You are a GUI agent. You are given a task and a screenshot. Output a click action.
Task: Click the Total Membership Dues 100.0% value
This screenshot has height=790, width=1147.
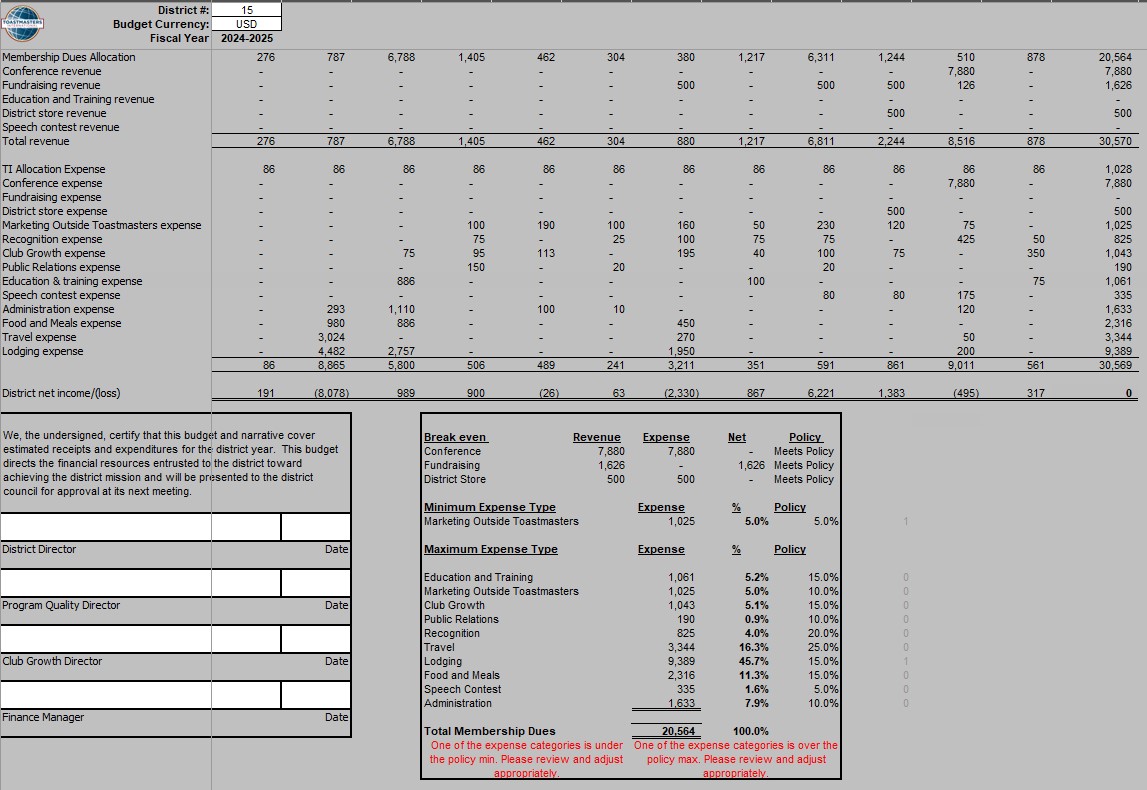[x=751, y=731]
